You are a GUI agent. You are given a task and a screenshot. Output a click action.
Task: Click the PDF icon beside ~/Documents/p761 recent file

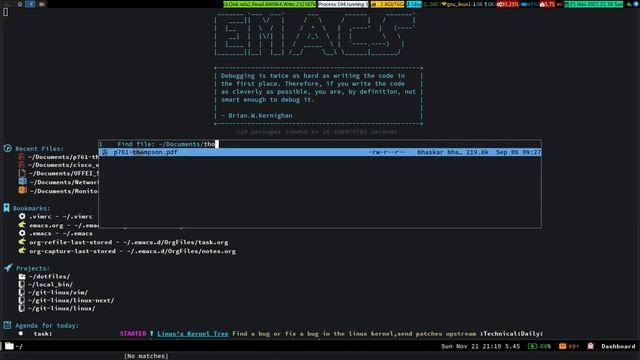click(x=22, y=157)
